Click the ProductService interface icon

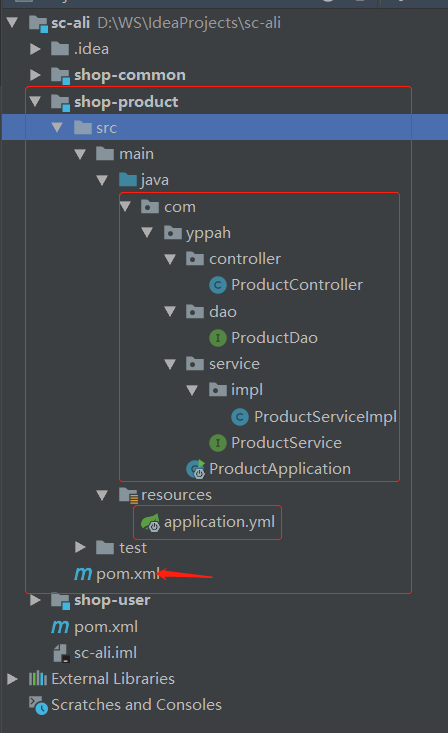click(x=218, y=443)
